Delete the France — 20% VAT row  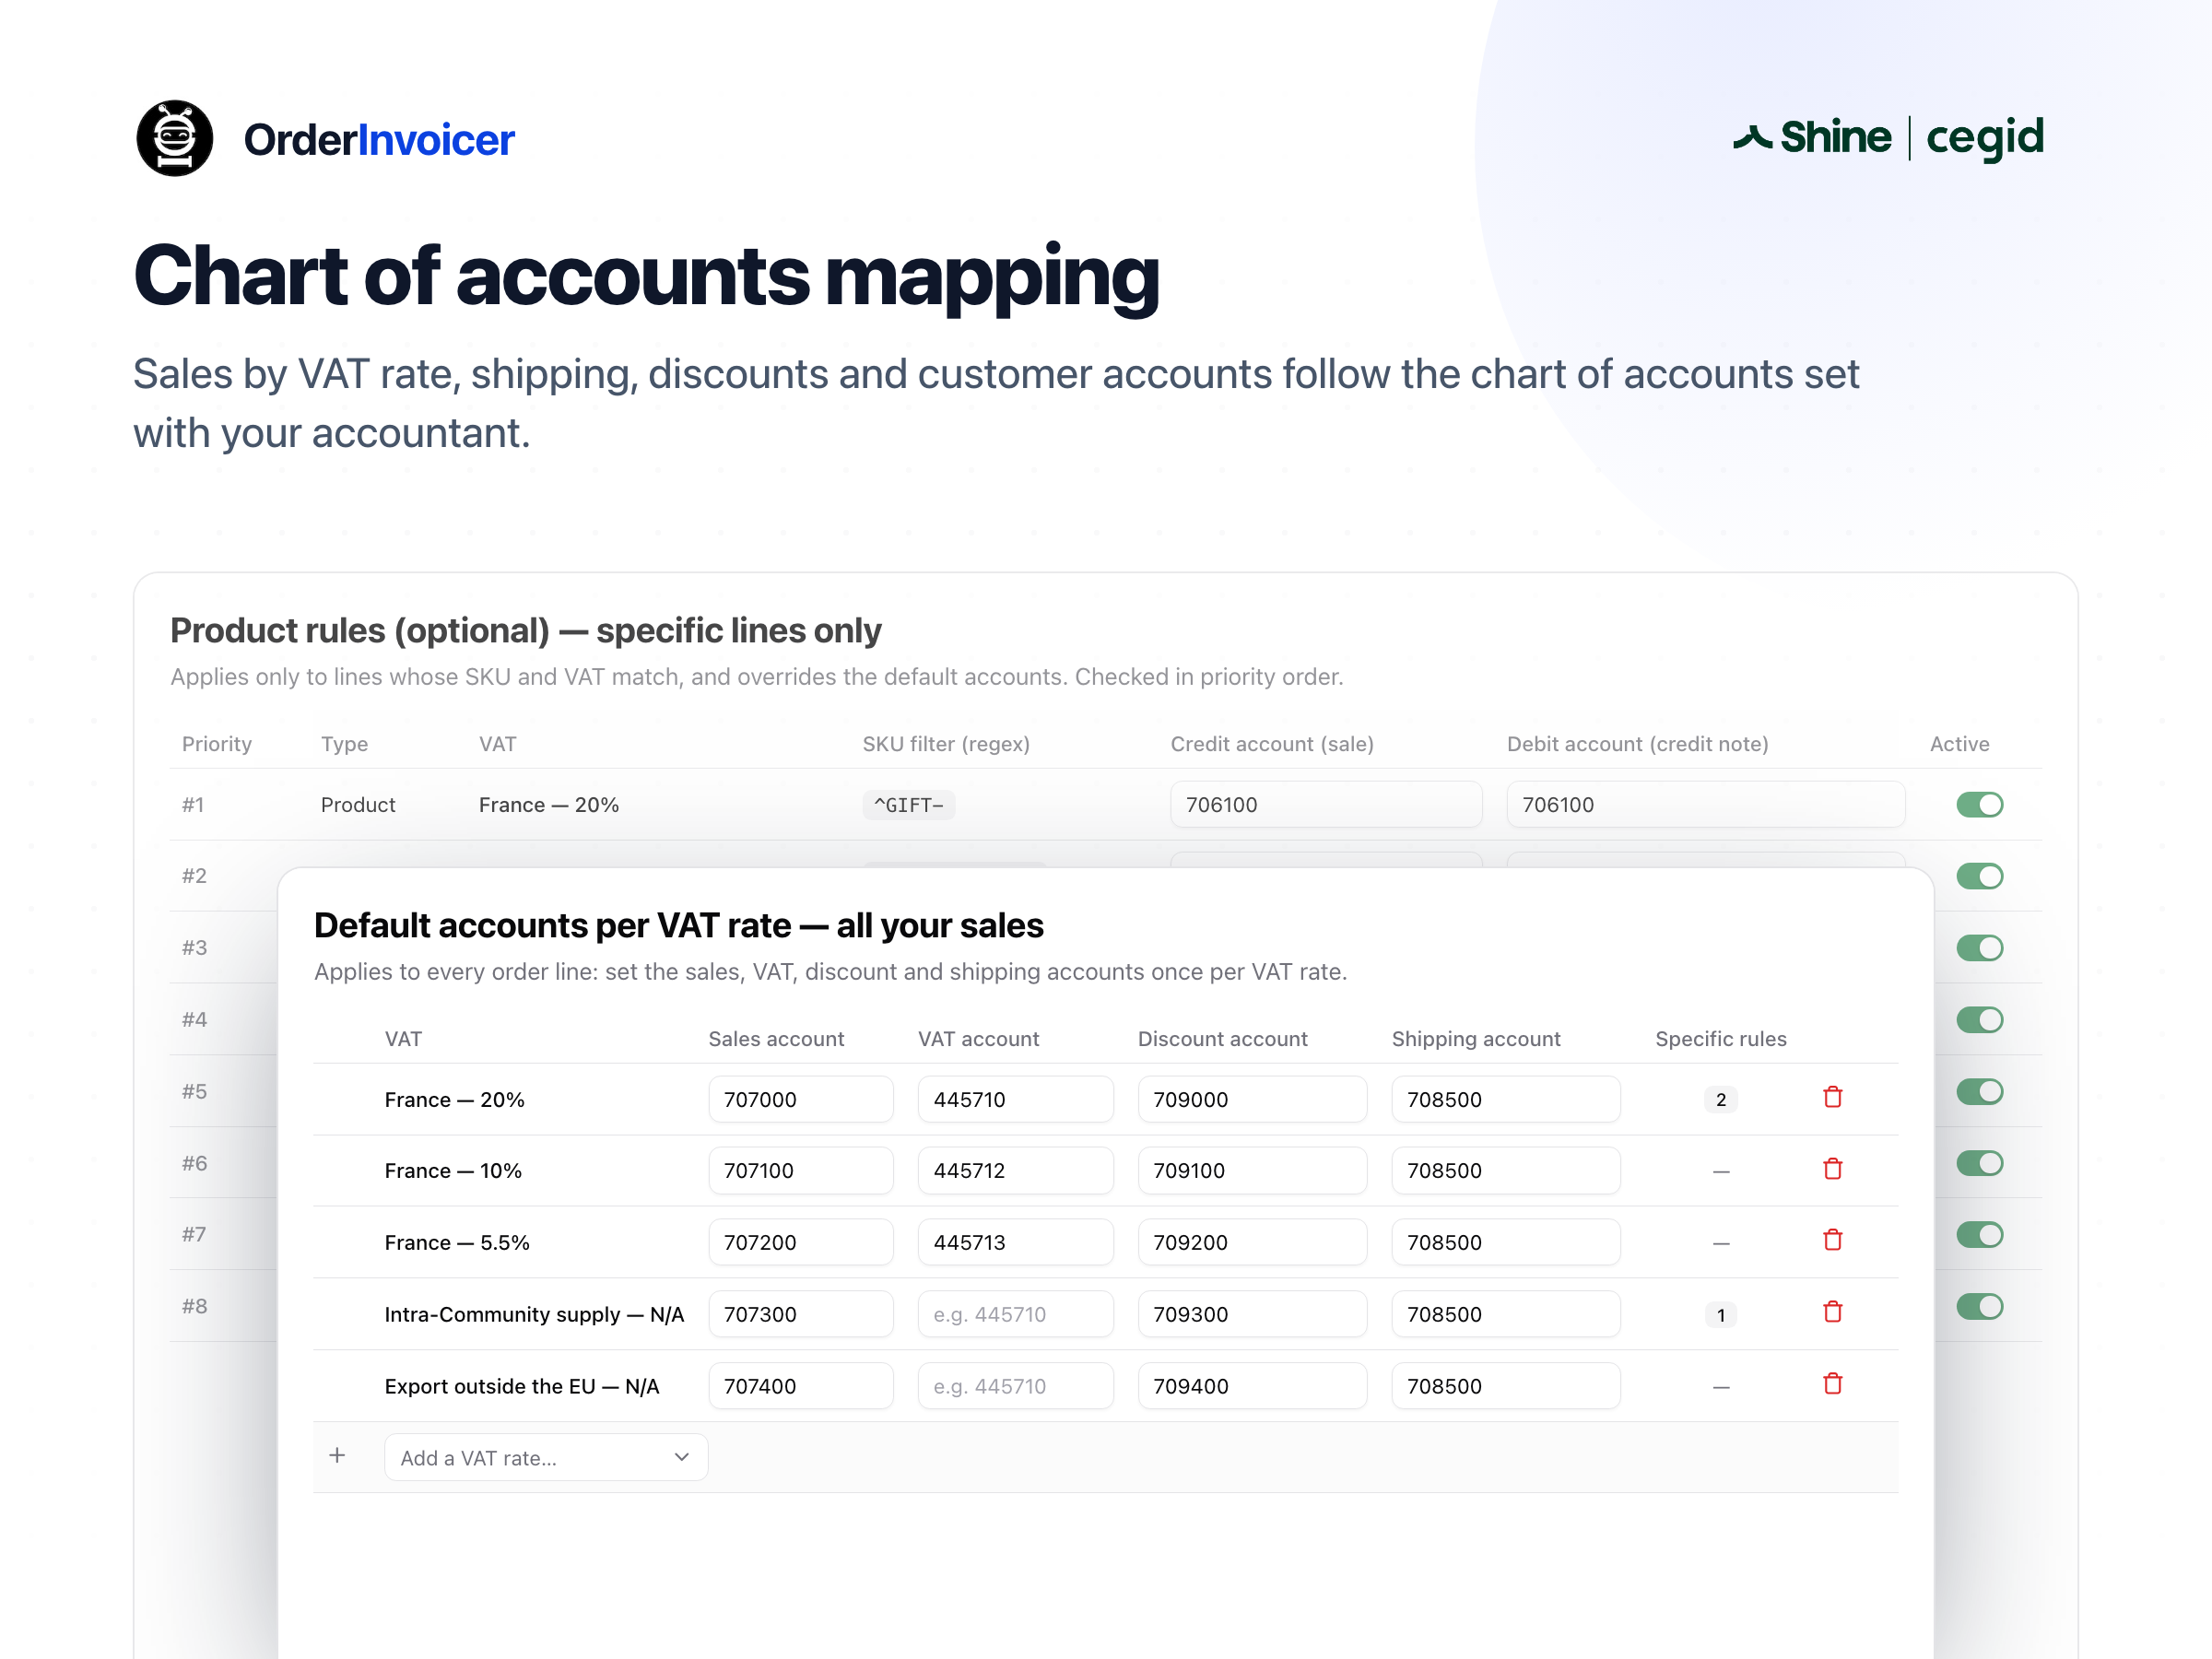pos(1833,1097)
